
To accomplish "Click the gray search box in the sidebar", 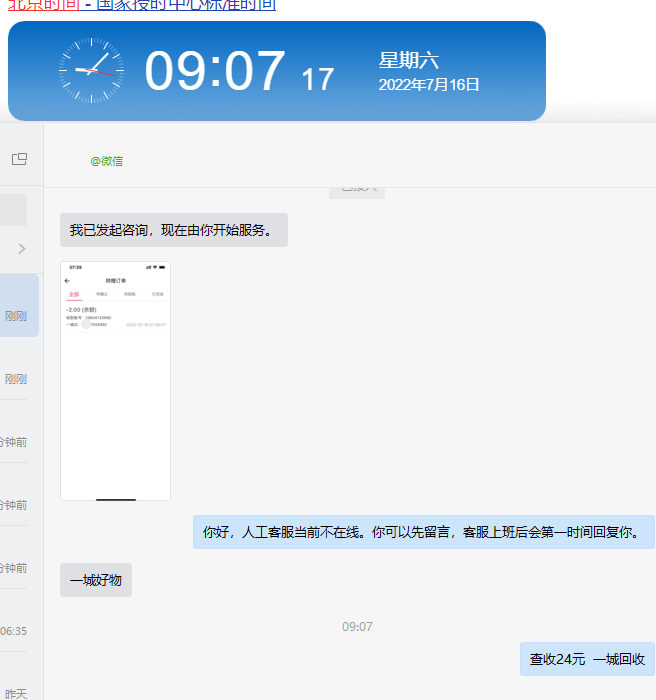I will pyautogui.click(x=13, y=211).
